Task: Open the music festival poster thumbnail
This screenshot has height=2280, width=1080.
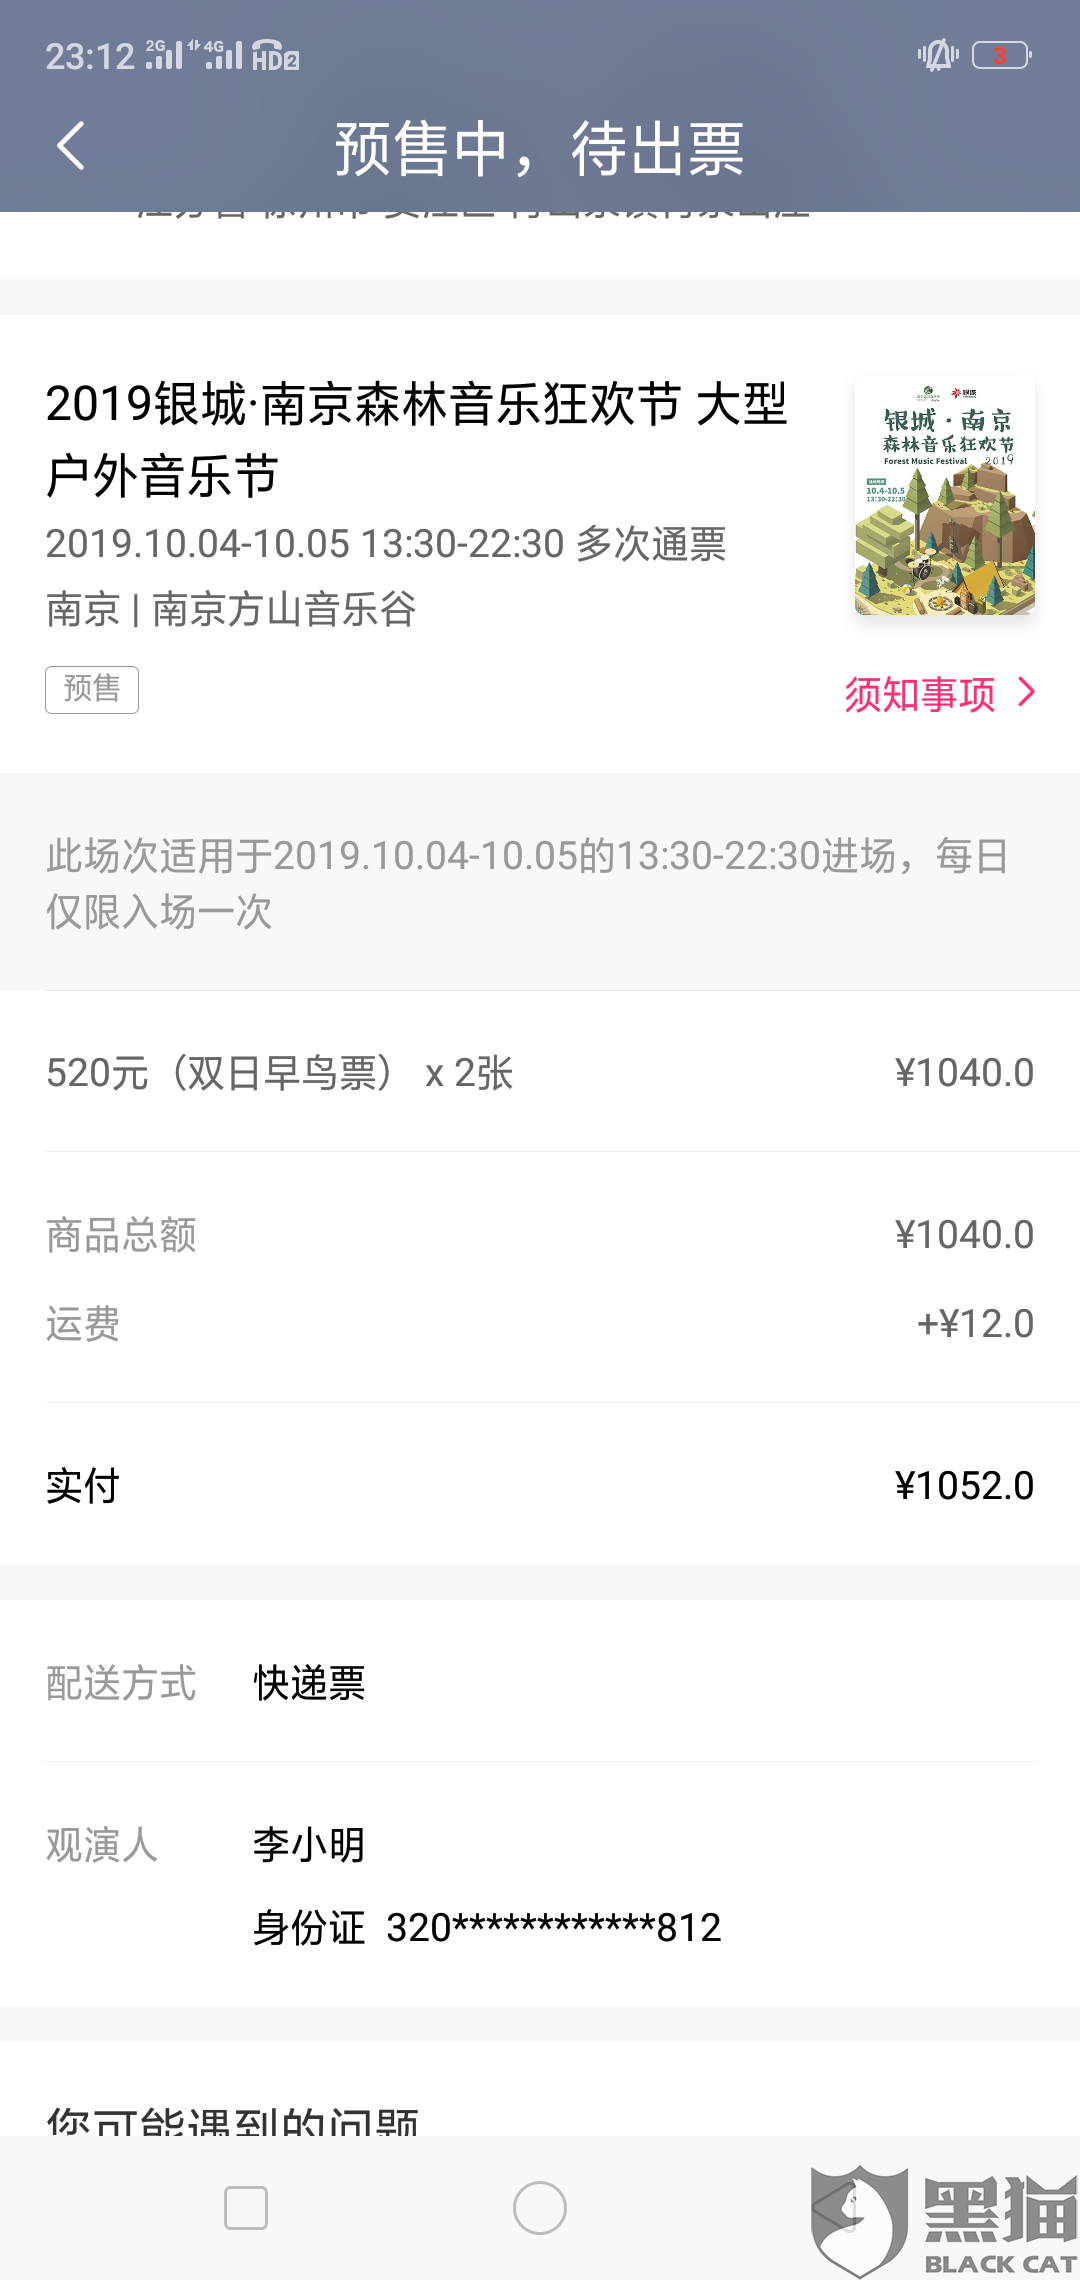Action: 944,495
